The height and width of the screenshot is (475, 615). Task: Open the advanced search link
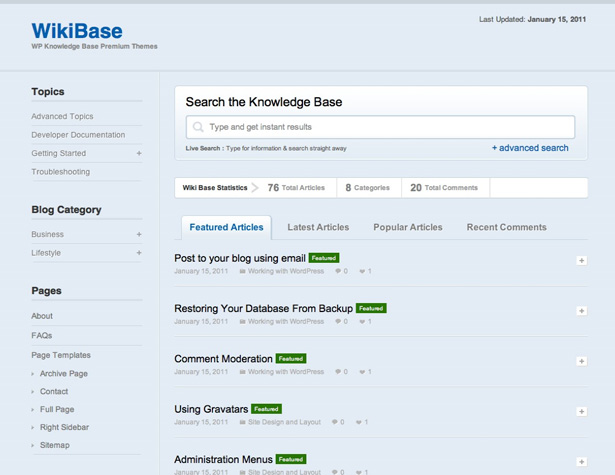[x=530, y=148]
